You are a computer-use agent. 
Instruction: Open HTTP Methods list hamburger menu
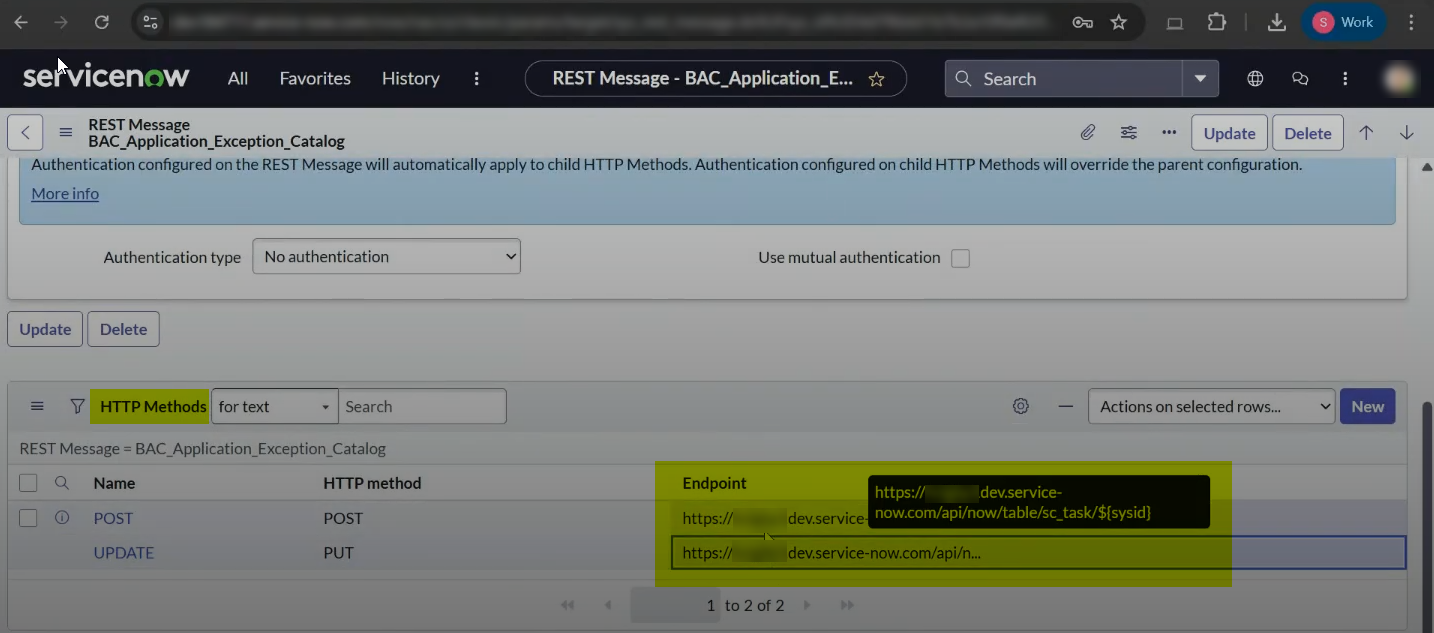point(37,406)
